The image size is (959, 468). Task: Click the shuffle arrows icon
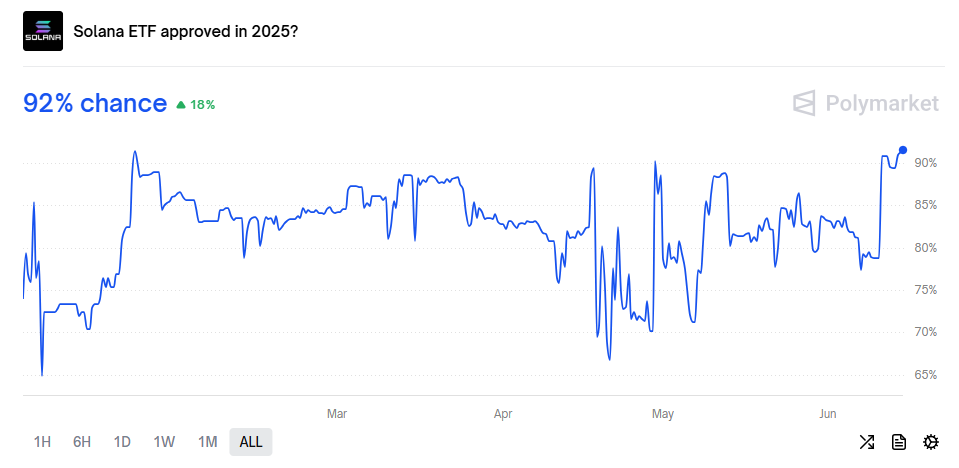[867, 442]
